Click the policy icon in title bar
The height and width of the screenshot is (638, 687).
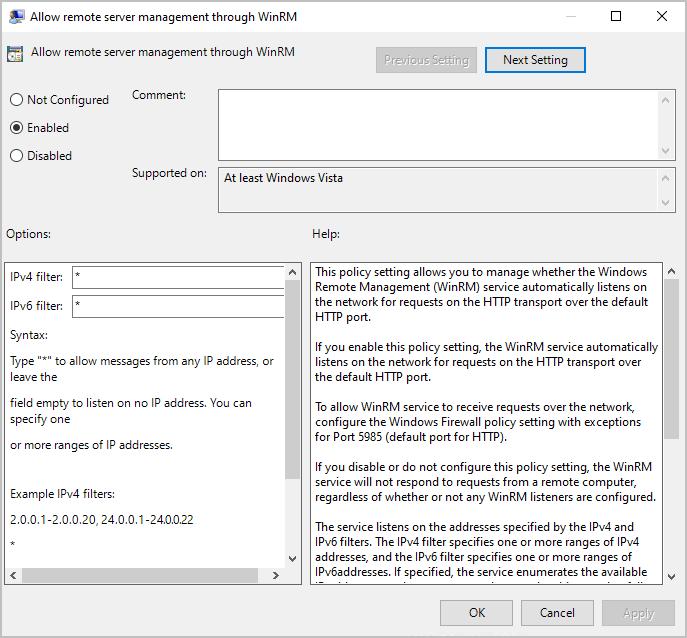pos(17,17)
